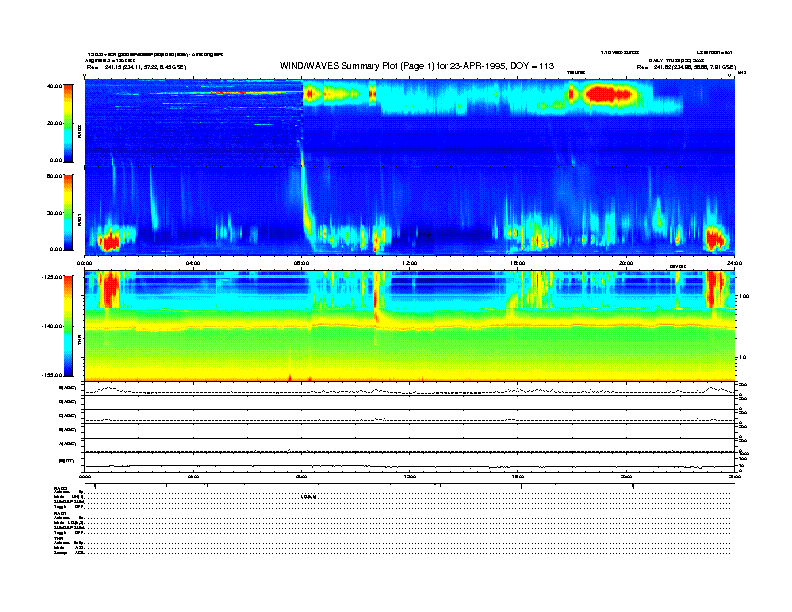Click the RAD2 rainbow color bar
This screenshot has width=792, height=612.
pyautogui.click(x=68, y=124)
